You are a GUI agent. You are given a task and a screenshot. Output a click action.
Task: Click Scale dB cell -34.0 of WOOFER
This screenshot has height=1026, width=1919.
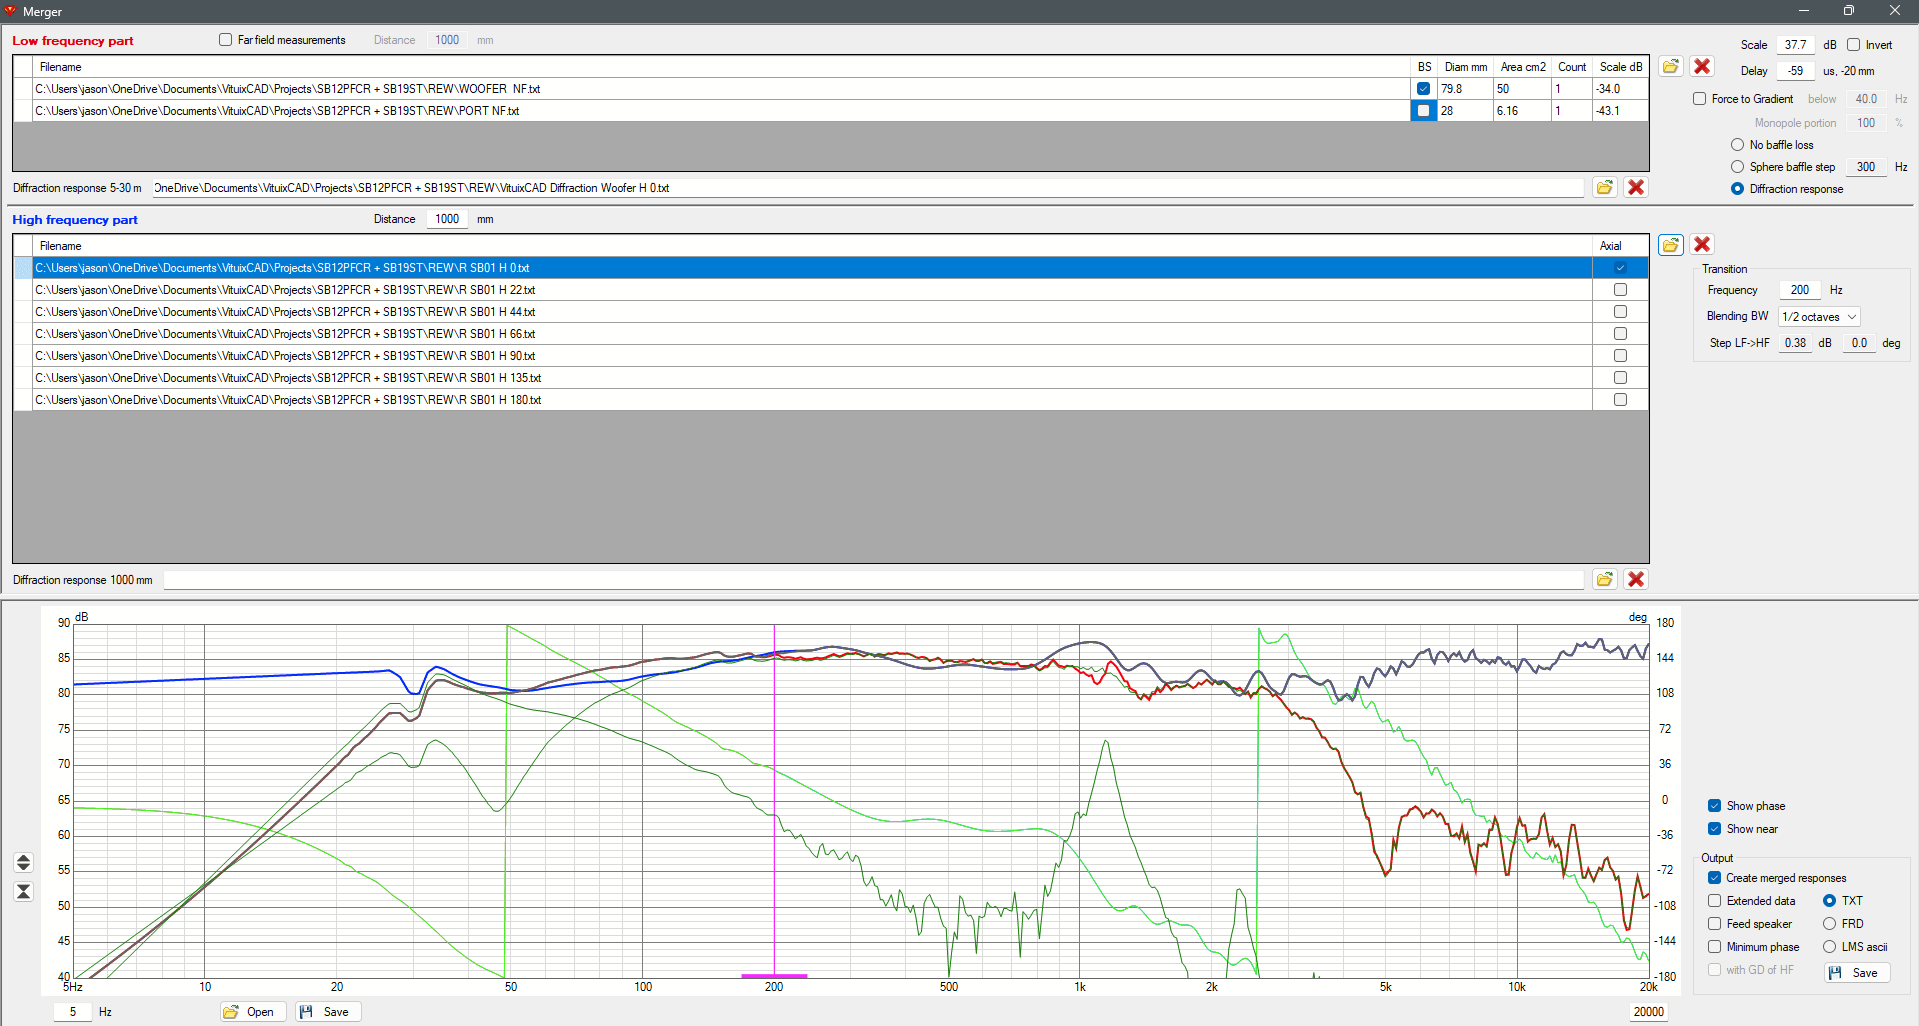[x=1620, y=89]
